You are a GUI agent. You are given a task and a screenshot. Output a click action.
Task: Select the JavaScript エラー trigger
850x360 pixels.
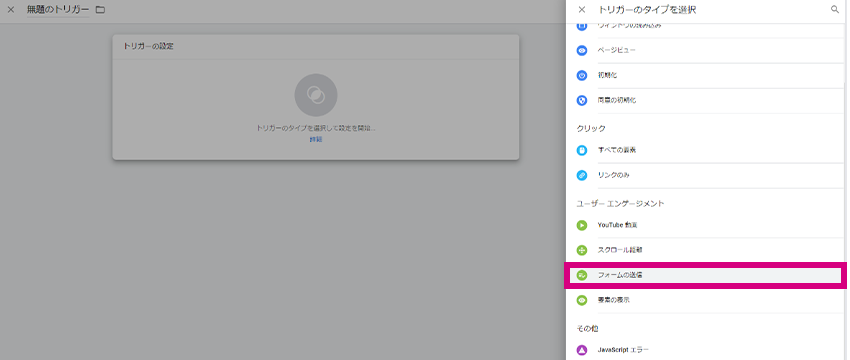706,350
